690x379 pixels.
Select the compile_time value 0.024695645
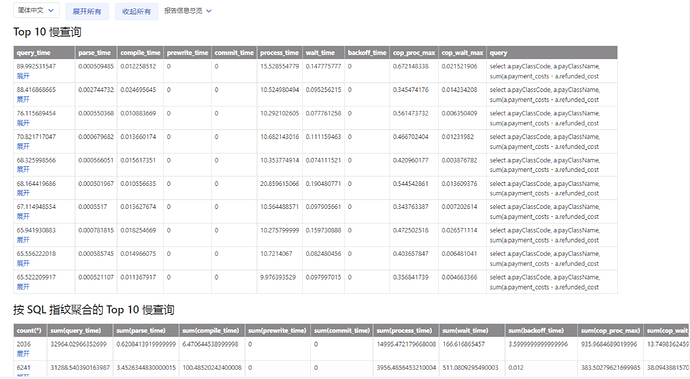(138, 90)
